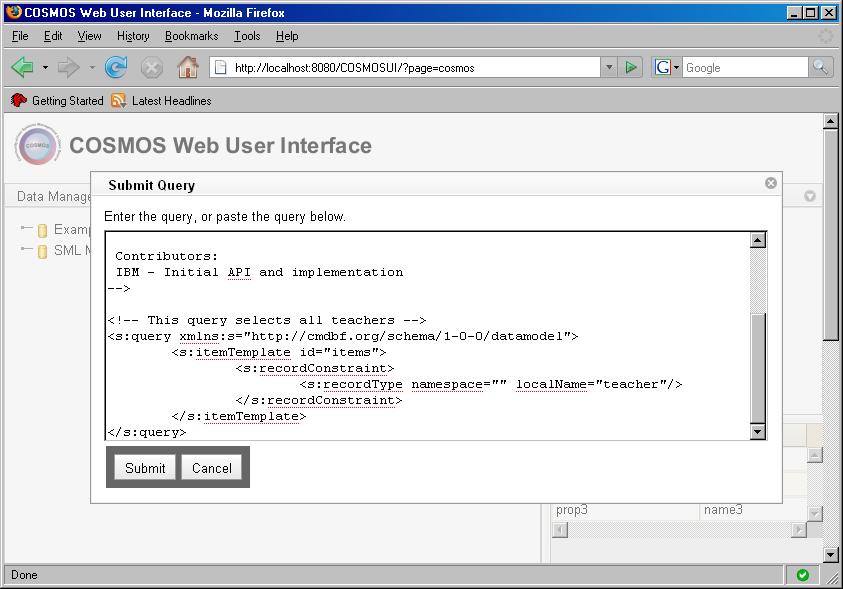Click the query textarea scrollbar thumb

click(x=758, y=369)
